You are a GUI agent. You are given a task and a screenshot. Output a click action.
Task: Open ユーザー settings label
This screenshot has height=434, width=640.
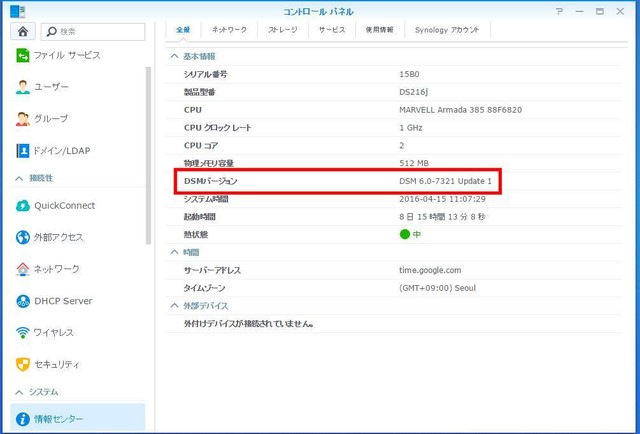click(51, 87)
